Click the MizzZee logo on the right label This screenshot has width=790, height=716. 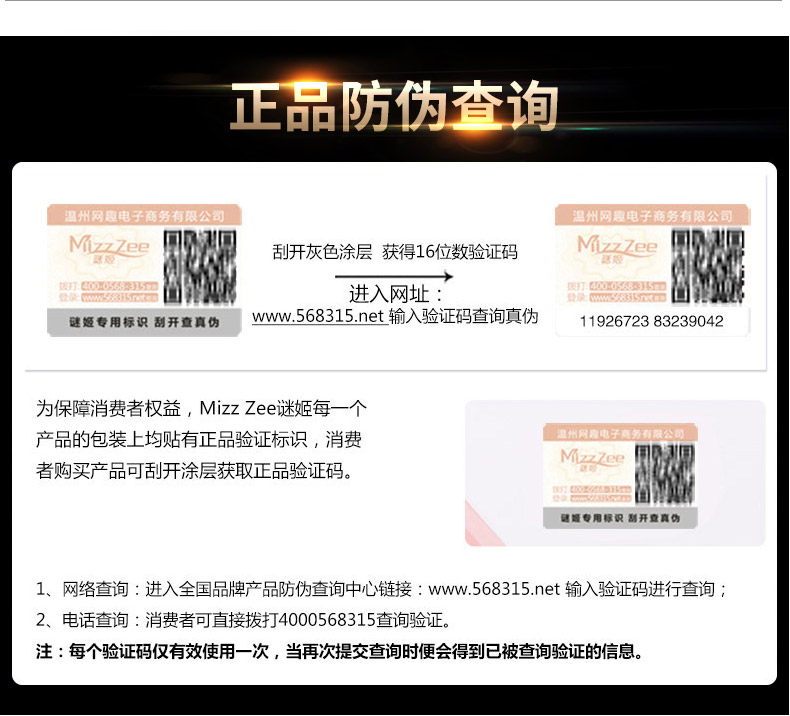pos(617,248)
